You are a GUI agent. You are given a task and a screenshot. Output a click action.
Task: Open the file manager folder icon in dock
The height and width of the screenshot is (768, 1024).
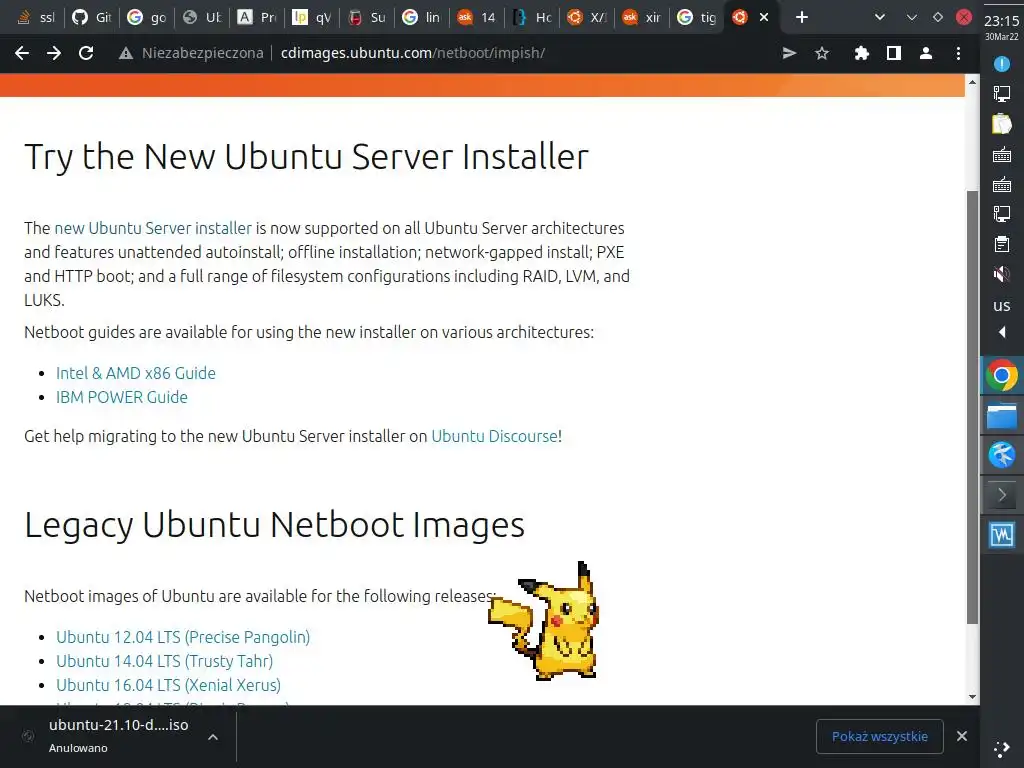pos(1002,415)
